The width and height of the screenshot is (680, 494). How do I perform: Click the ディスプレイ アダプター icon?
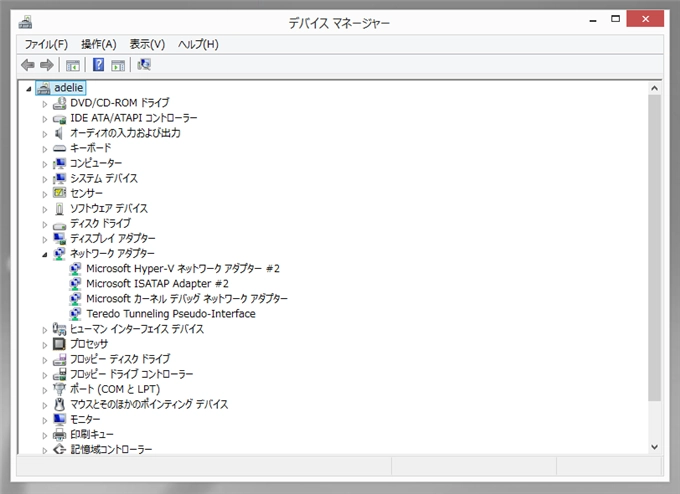pos(59,239)
